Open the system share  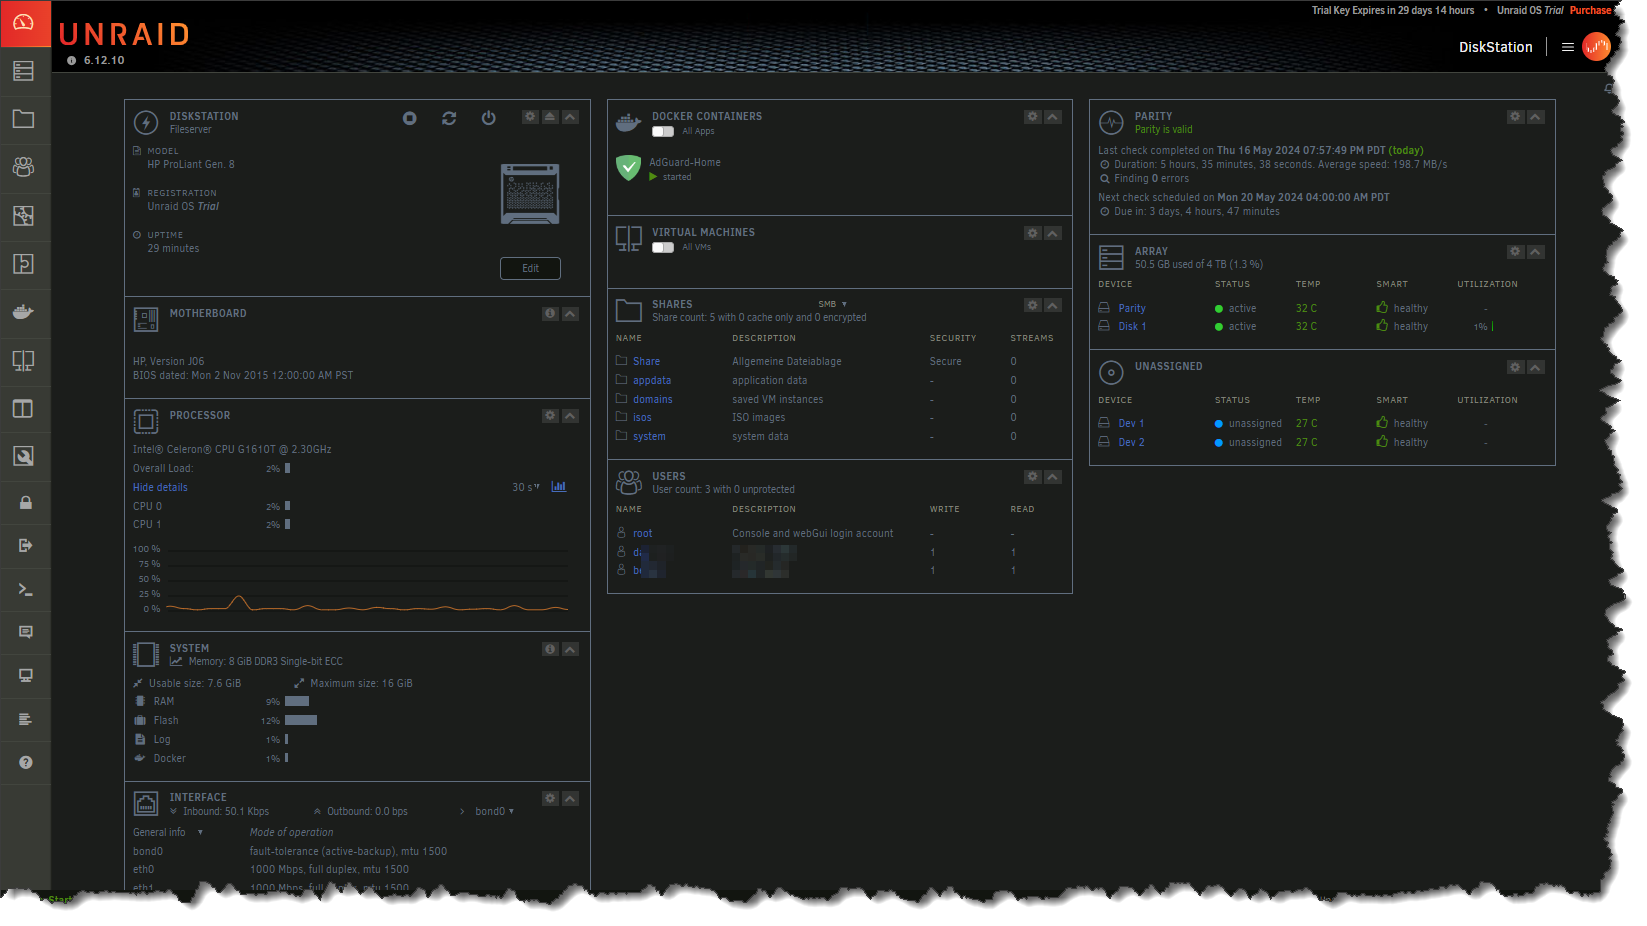coord(649,436)
